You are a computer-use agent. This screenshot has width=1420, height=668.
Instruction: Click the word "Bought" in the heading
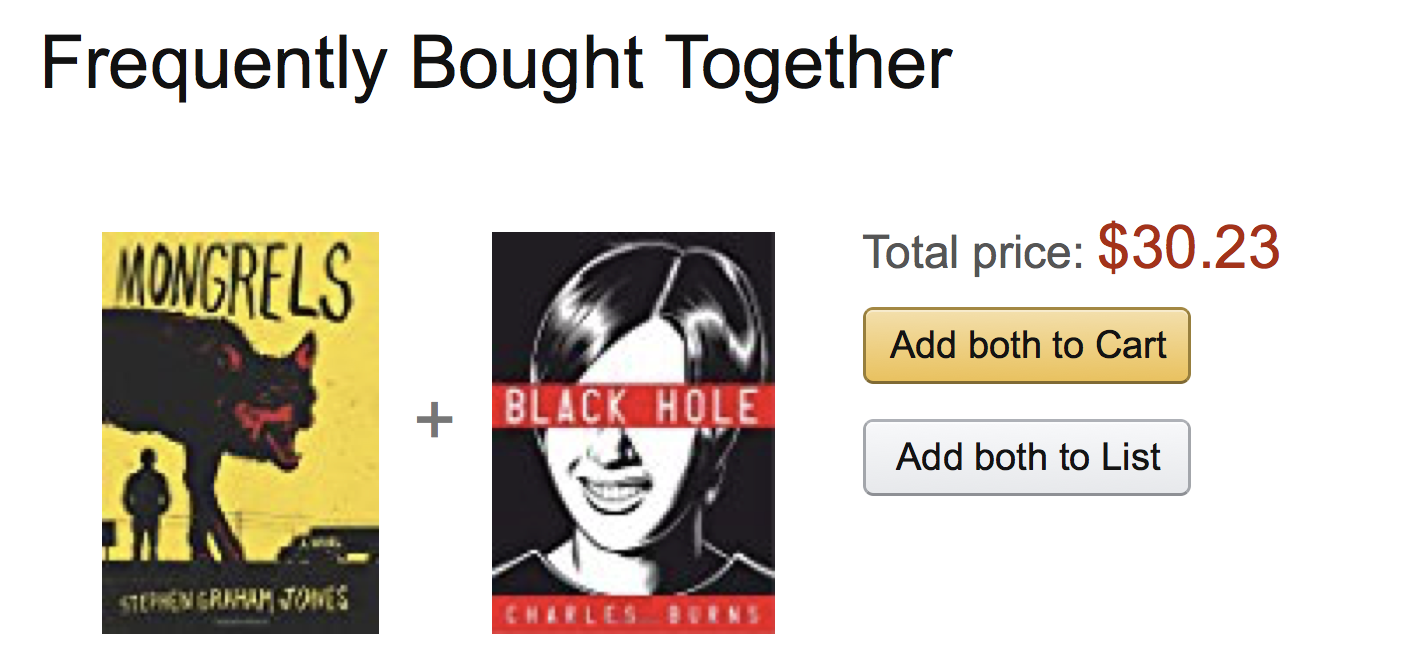[526, 62]
